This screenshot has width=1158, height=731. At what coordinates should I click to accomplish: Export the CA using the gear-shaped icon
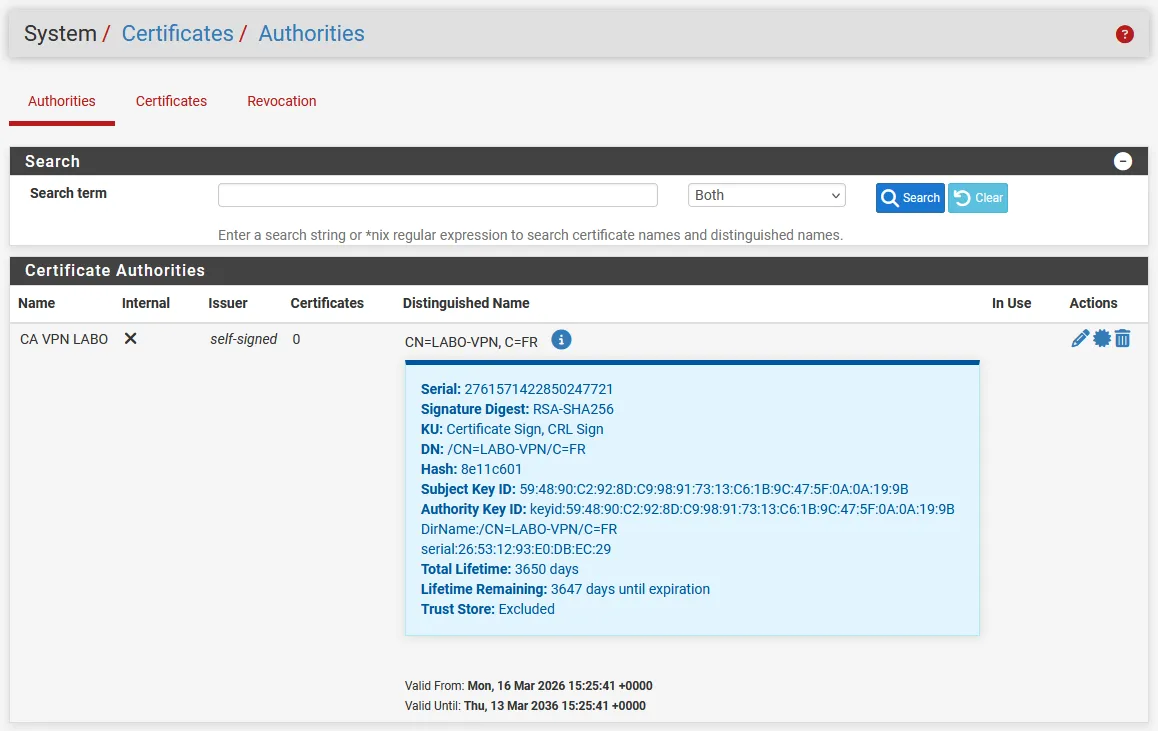1102,339
